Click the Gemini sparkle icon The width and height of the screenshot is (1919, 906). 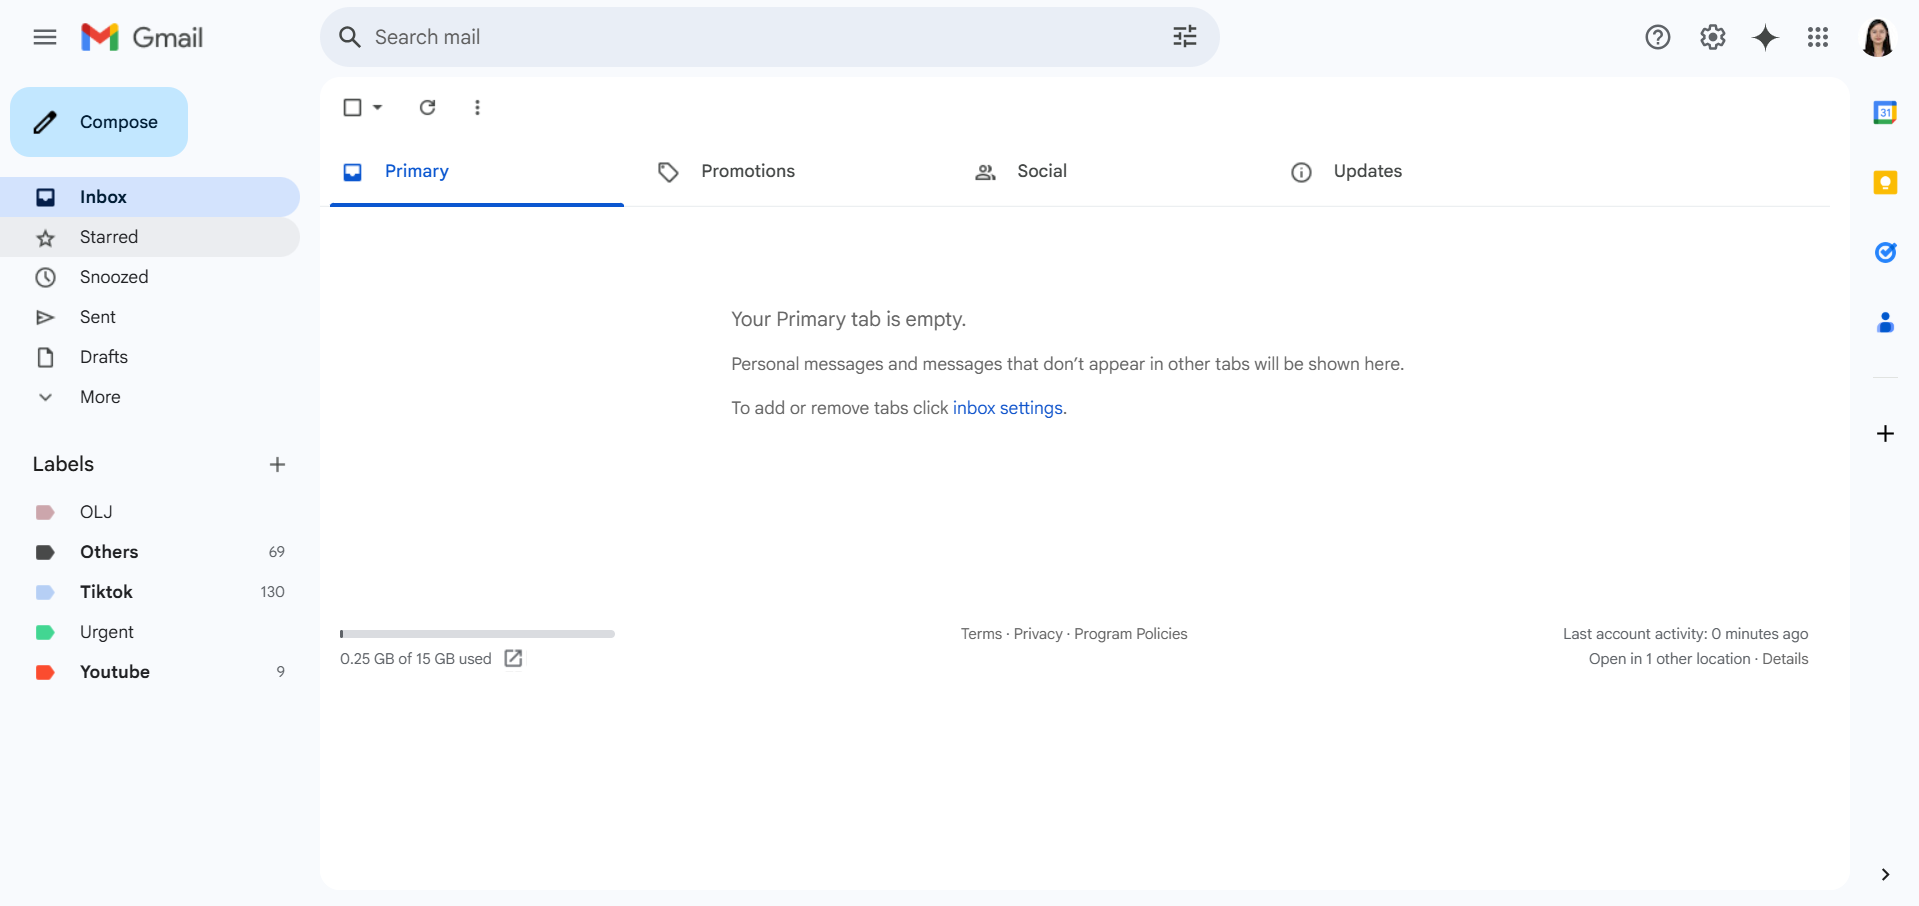click(x=1765, y=38)
